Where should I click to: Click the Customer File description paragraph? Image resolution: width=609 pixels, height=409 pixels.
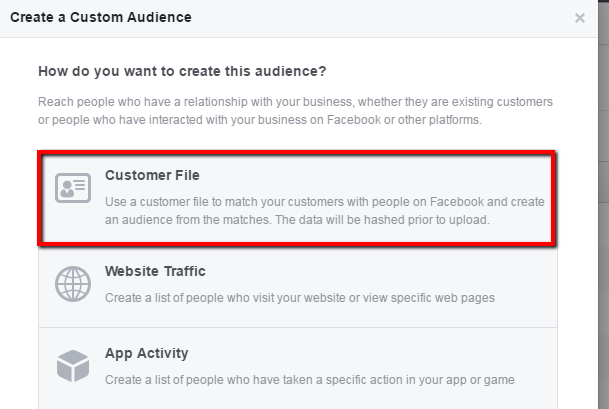[324, 210]
